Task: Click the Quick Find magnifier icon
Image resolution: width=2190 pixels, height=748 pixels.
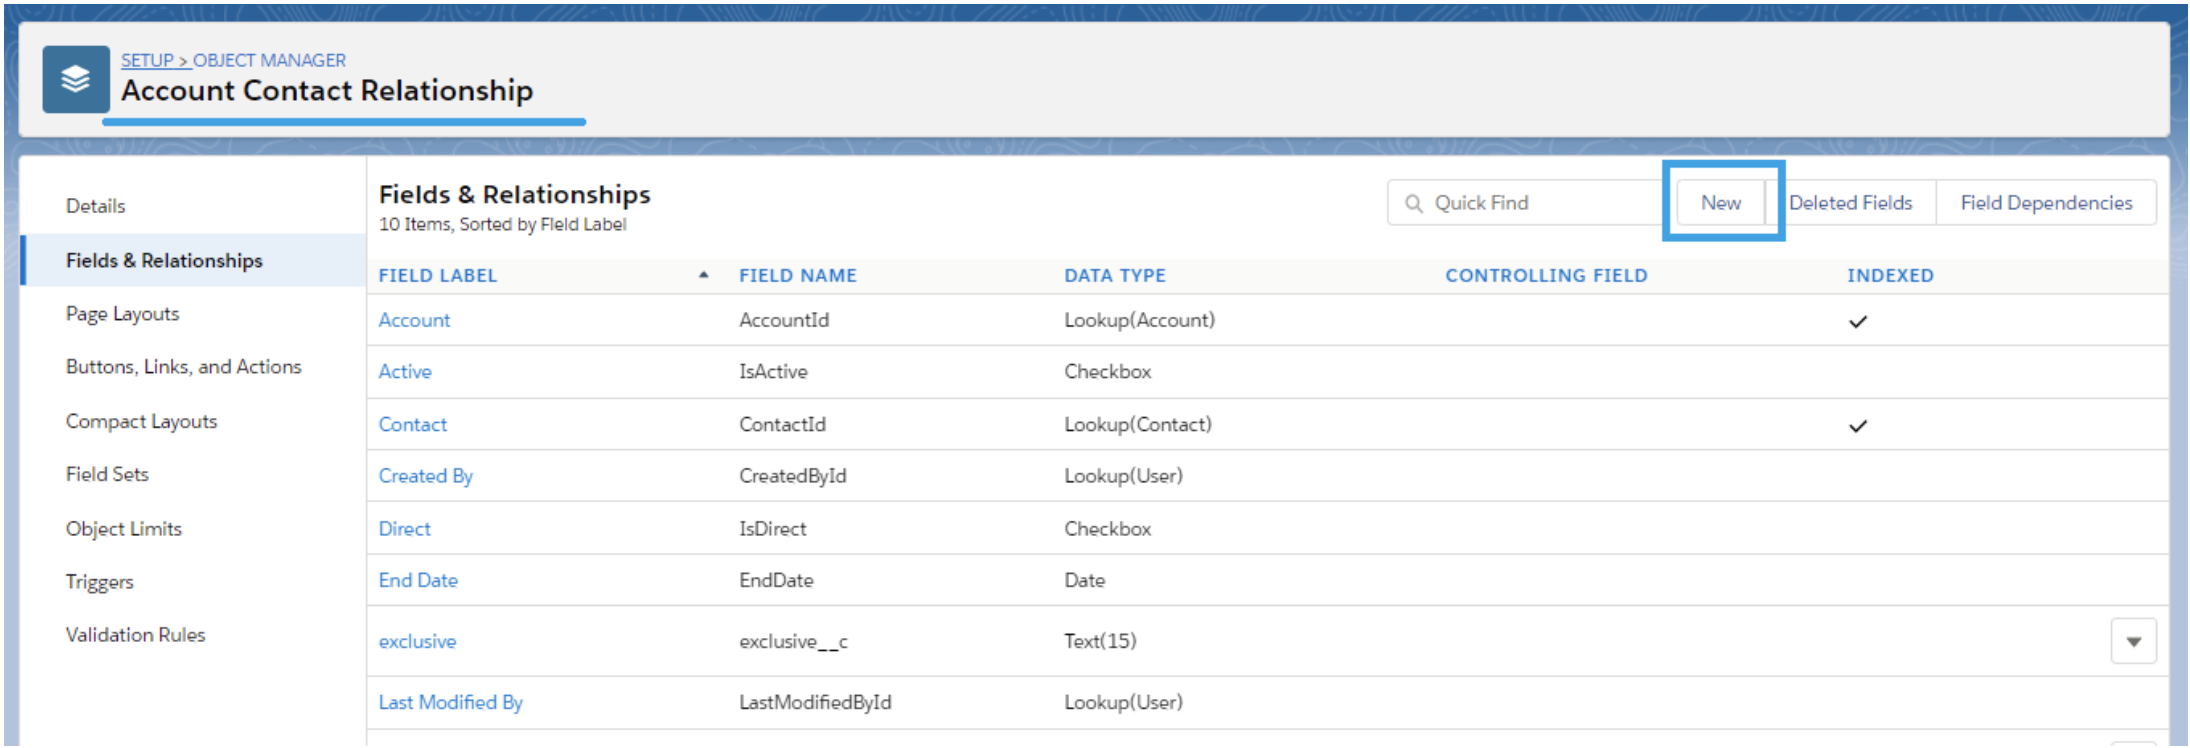Action: click(1413, 204)
